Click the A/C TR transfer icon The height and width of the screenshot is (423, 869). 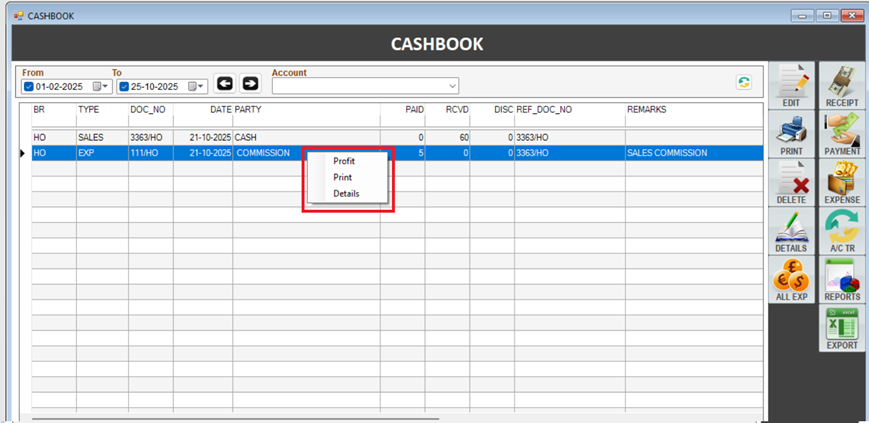[842, 231]
